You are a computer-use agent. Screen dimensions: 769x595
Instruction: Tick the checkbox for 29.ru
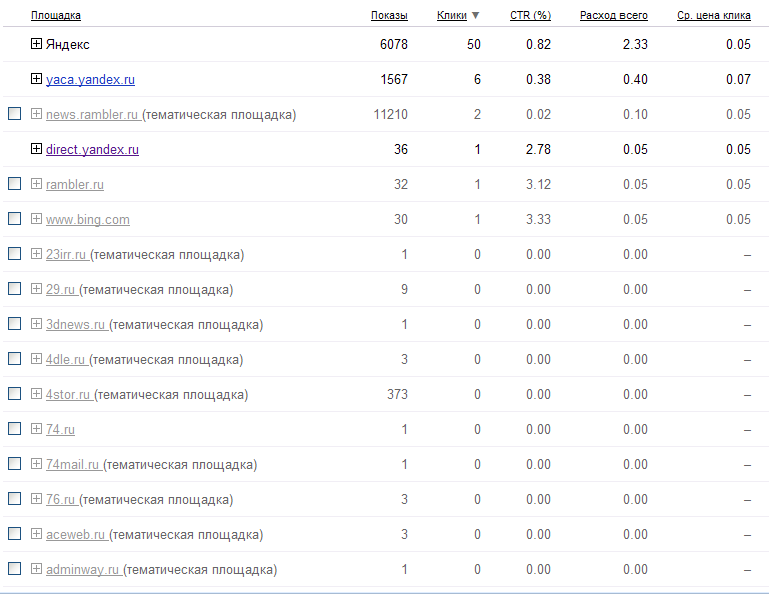coord(15,288)
